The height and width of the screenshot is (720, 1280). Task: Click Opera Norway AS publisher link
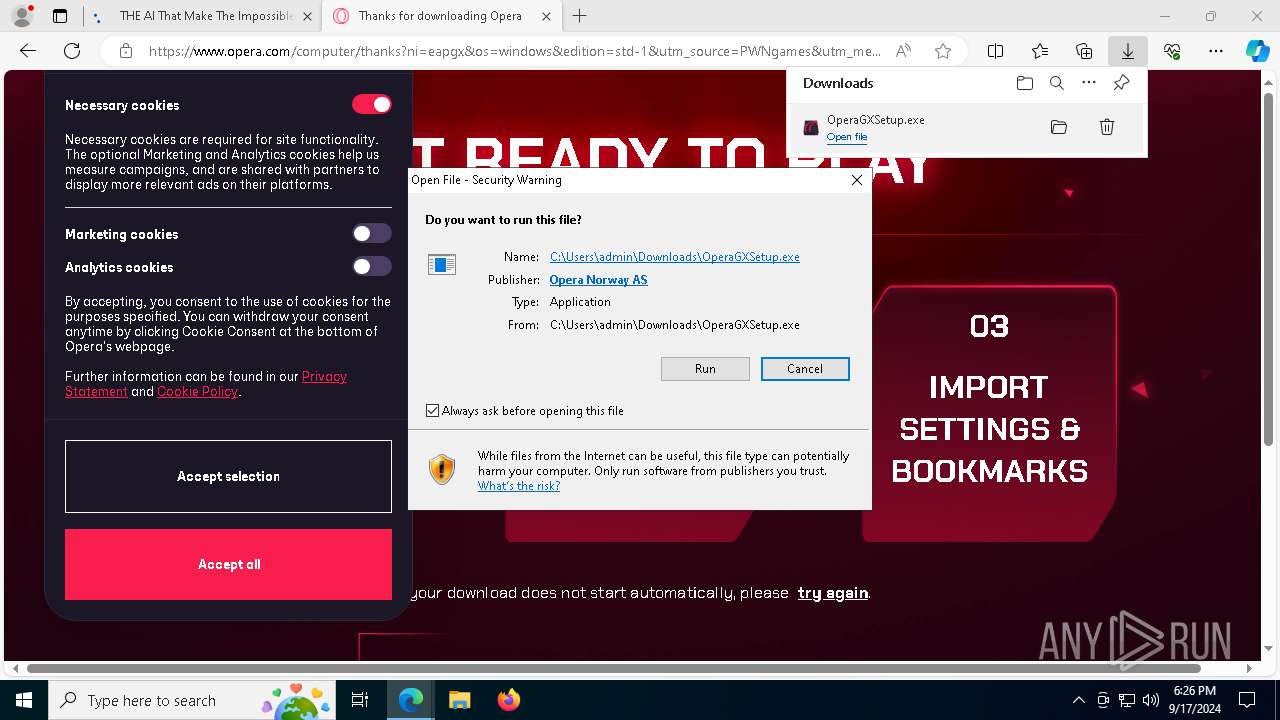pos(598,280)
